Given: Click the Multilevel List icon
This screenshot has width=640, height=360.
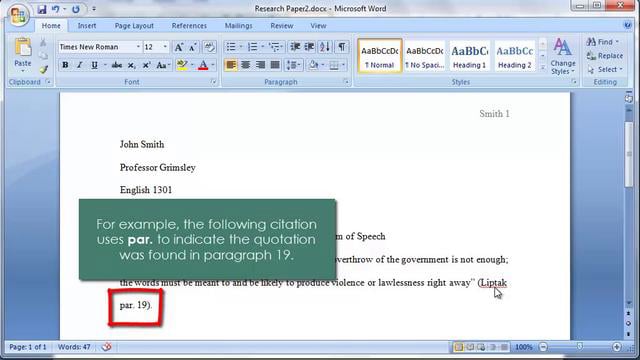Looking at the screenshot, I should tap(275, 47).
